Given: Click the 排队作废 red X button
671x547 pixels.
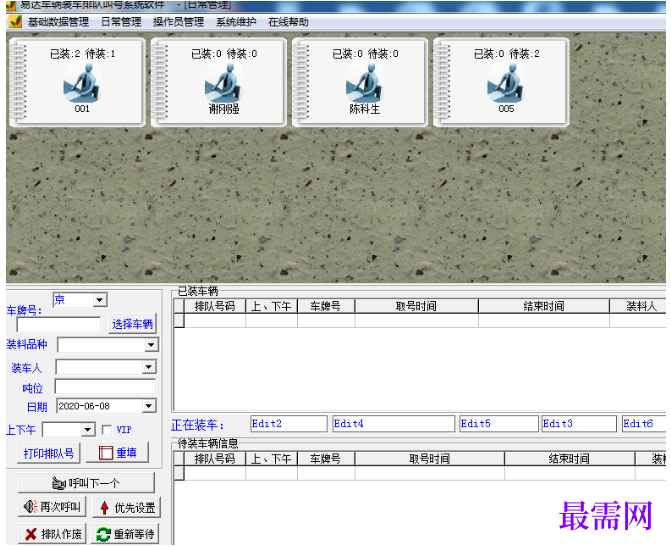Looking at the screenshot, I should [52, 534].
